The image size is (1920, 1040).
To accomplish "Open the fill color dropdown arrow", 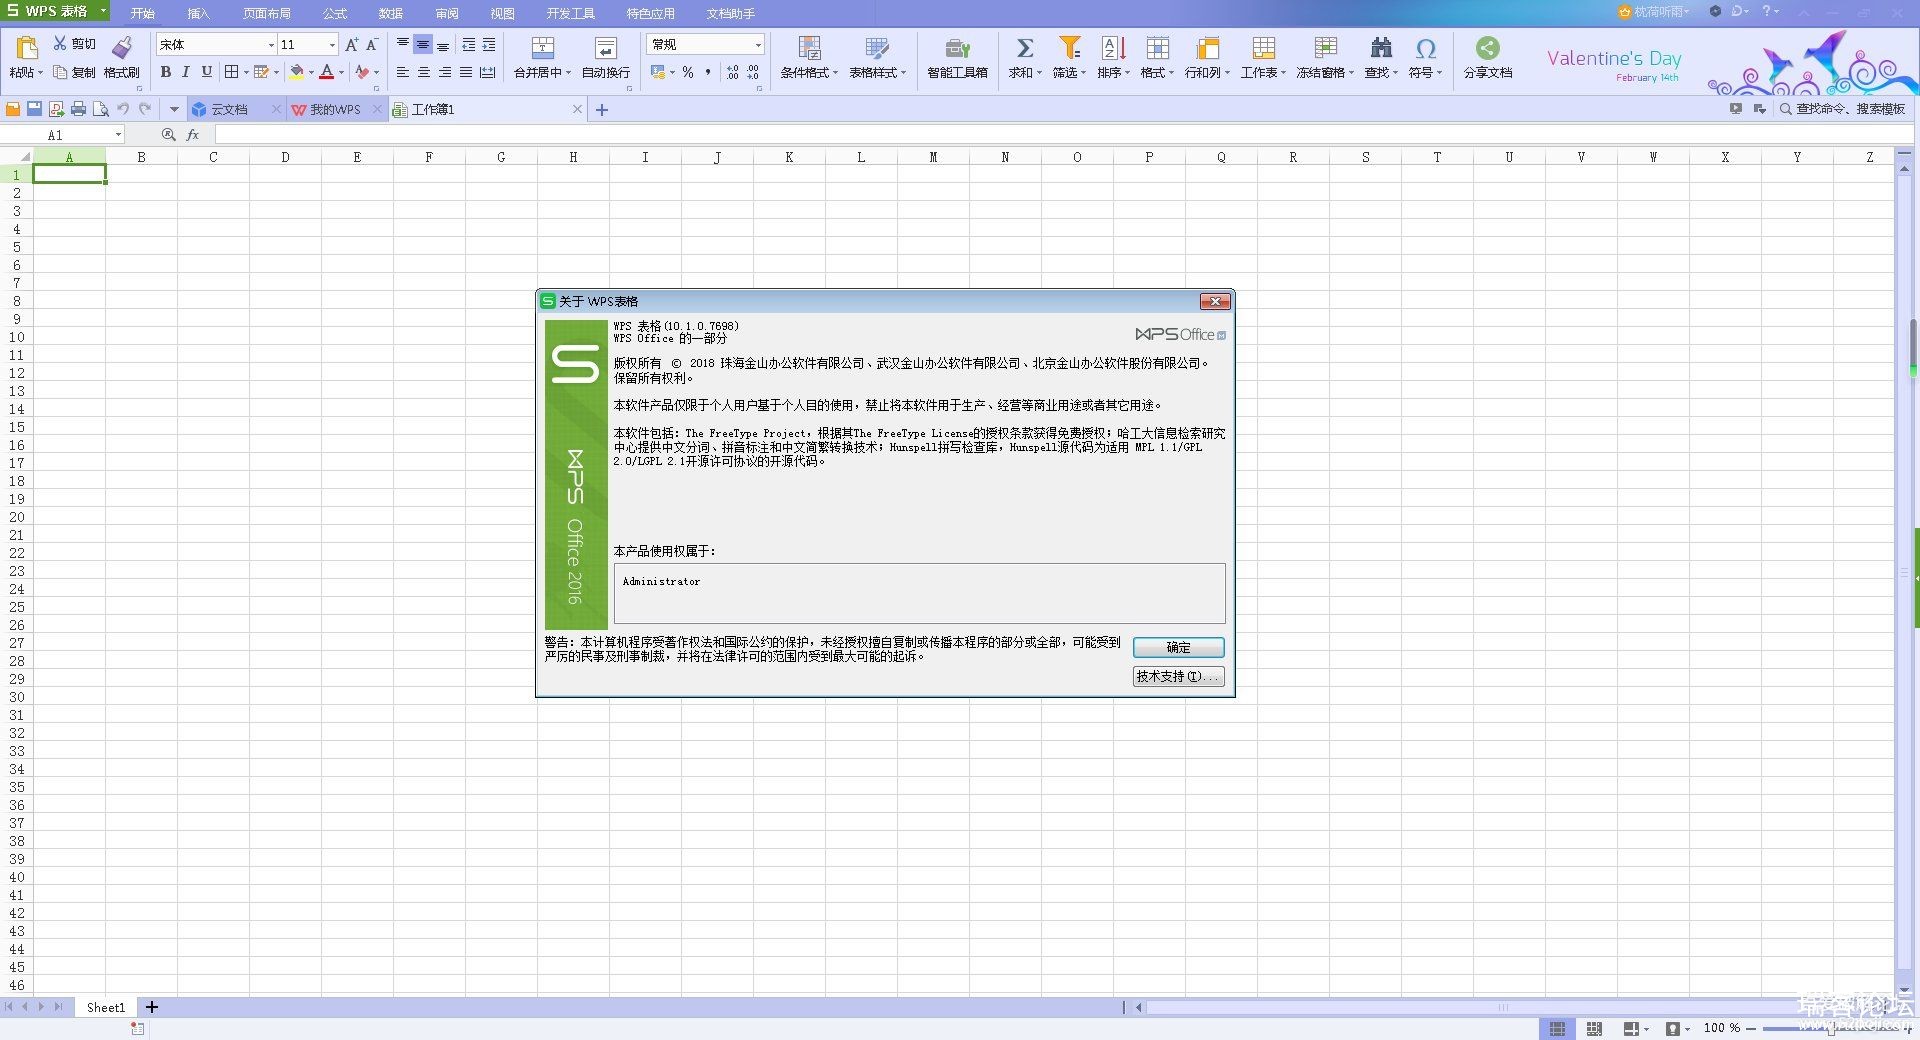I will pos(311,72).
